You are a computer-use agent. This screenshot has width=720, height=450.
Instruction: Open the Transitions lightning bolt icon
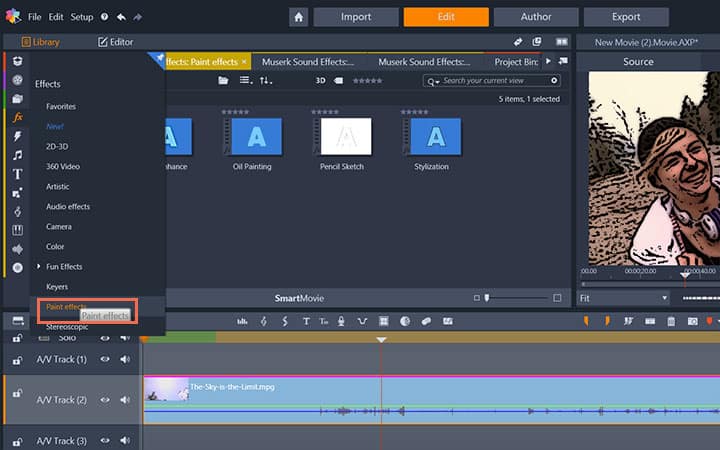(17, 136)
